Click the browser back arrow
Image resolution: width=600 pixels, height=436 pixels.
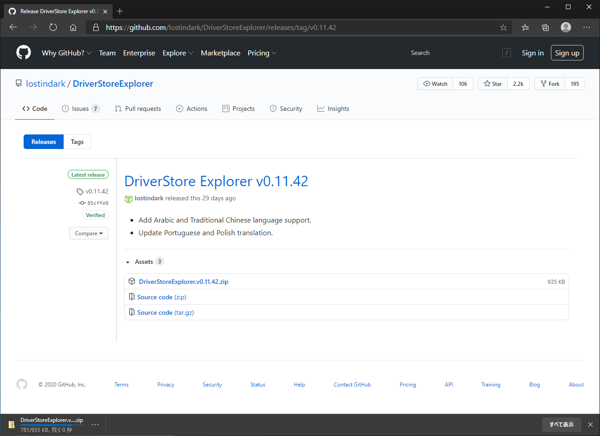[x=13, y=28]
